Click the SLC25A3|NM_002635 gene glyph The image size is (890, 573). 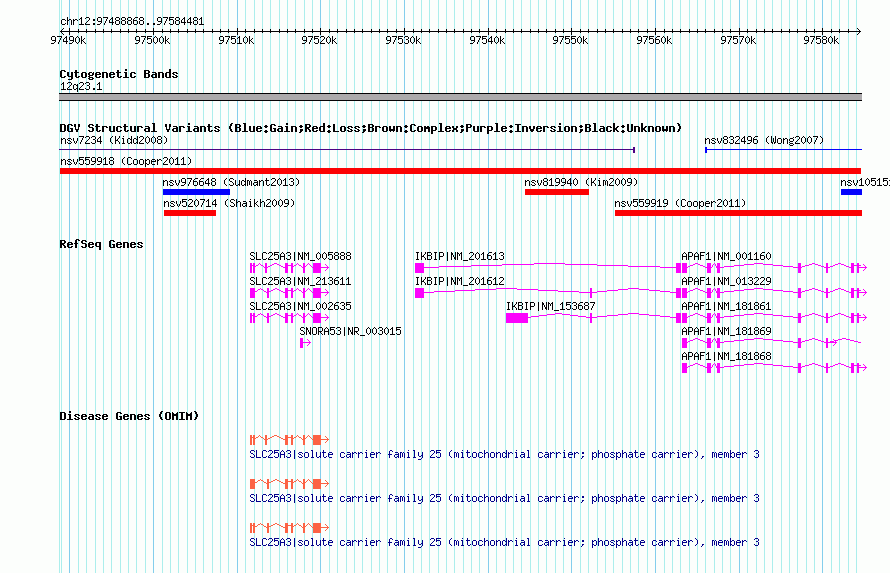point(289,318)
